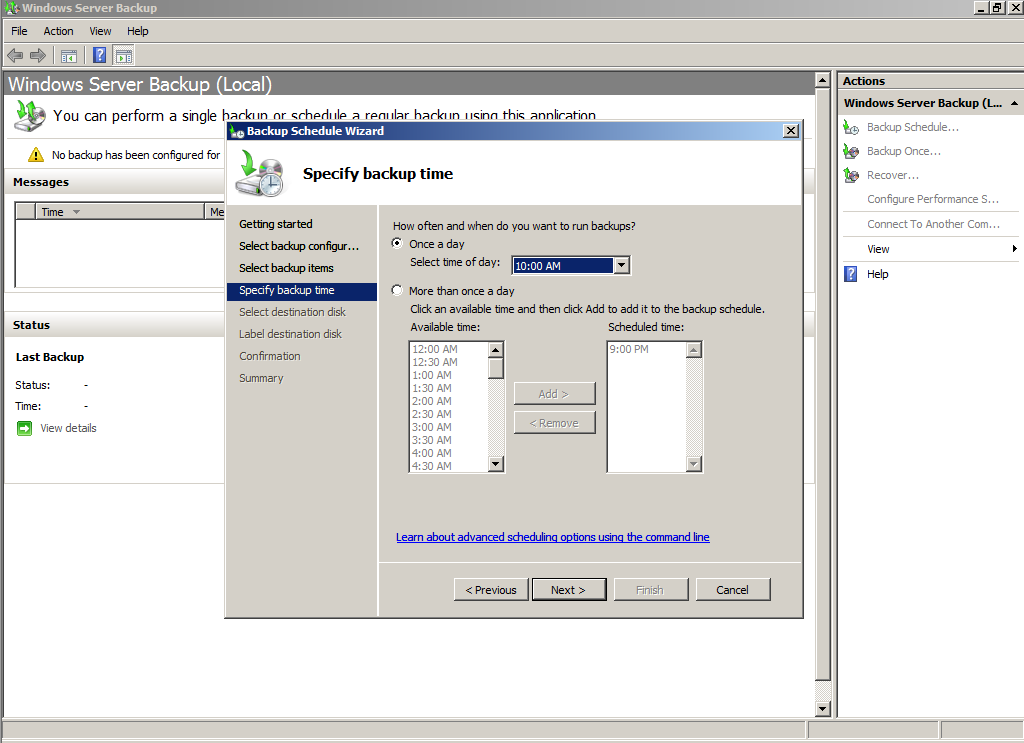Screen dimensions: 1024x743
Task: Click the Windows Server Backup title icon
Action: 11,8
